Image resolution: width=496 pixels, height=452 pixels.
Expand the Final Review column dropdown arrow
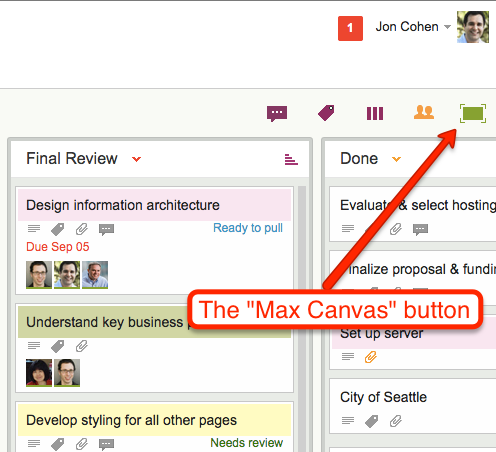point(136,159)
